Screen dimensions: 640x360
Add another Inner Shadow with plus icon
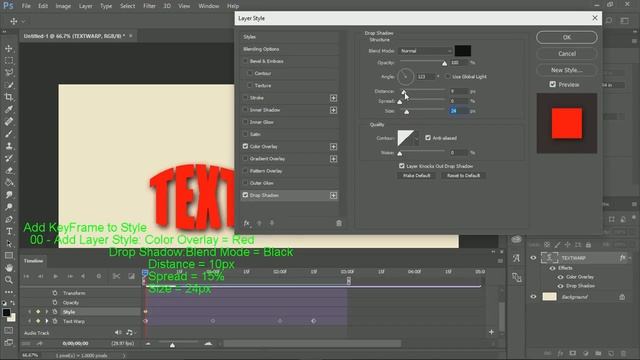[x=333, y=110]
